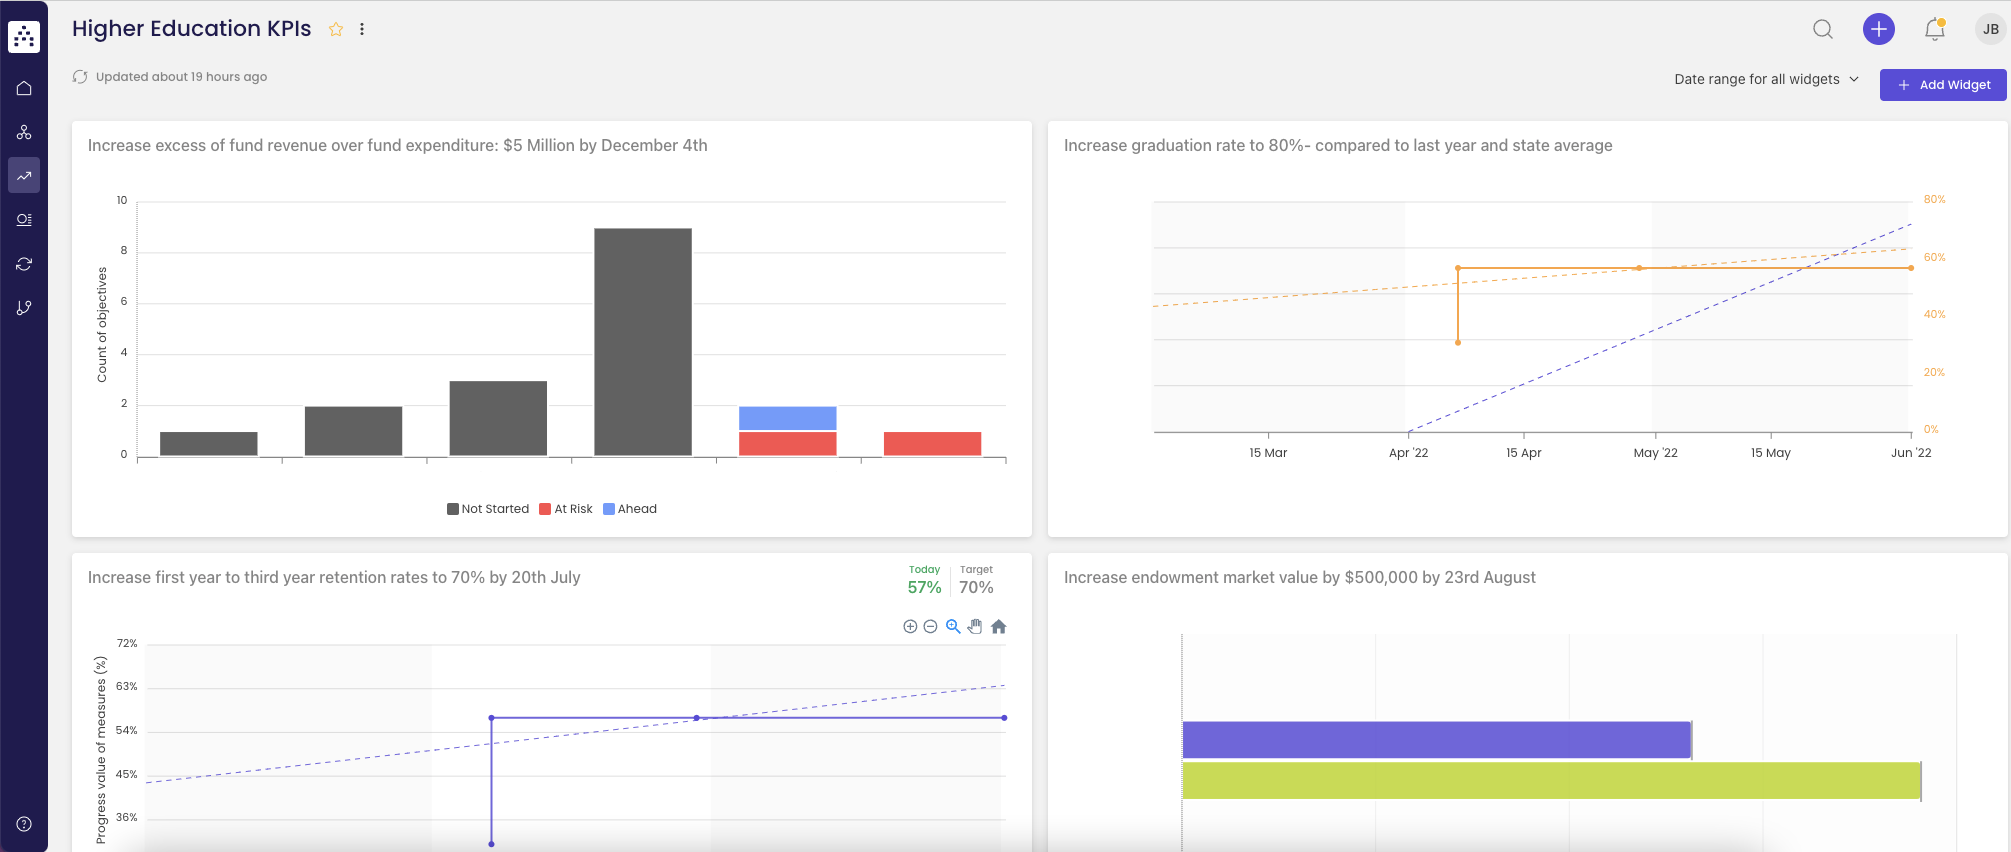Click the alignment tree icon in the sidebar
The height and width of the screenshot is (852, 2011).
click(24, 132)
